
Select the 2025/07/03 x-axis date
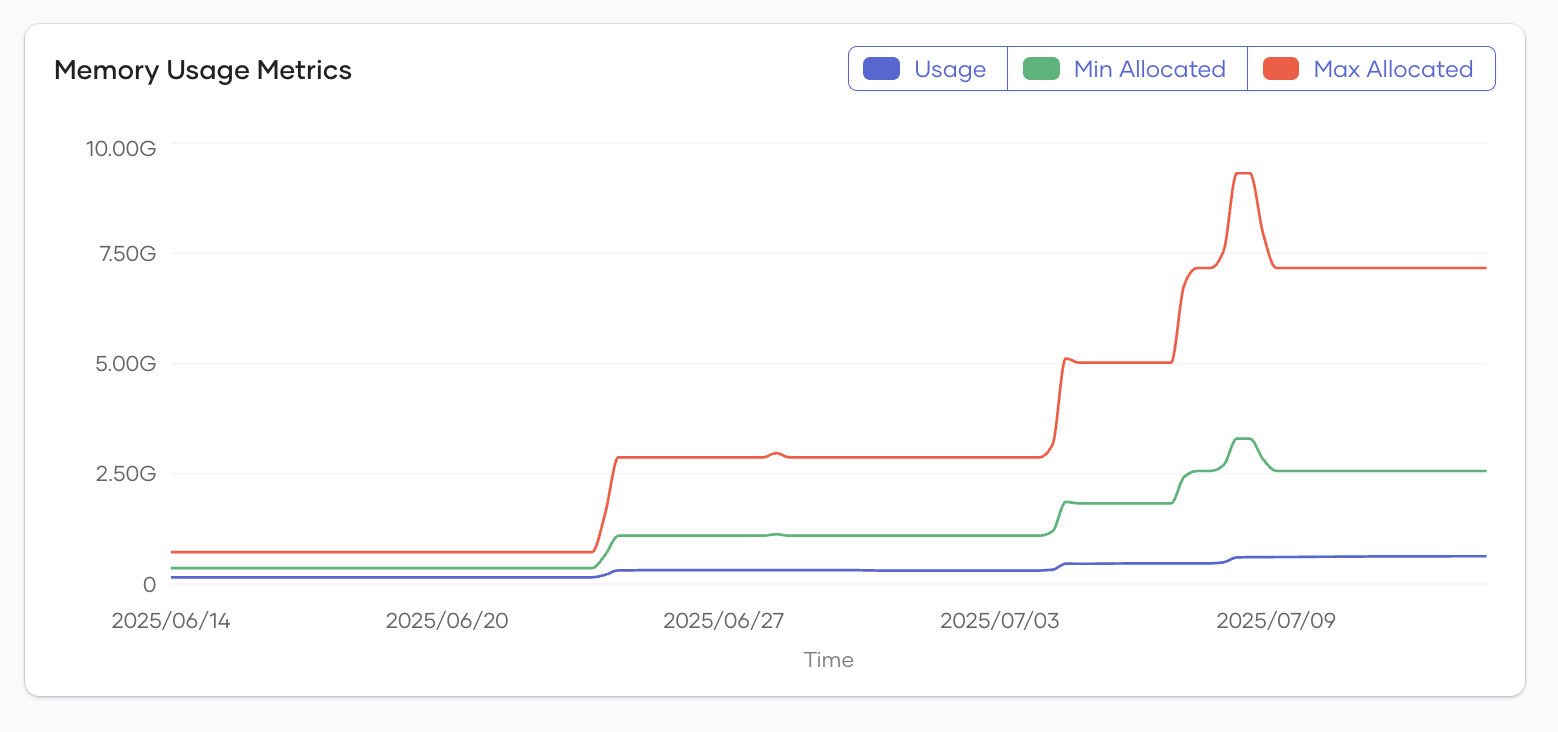click(x=1000, y=621)
